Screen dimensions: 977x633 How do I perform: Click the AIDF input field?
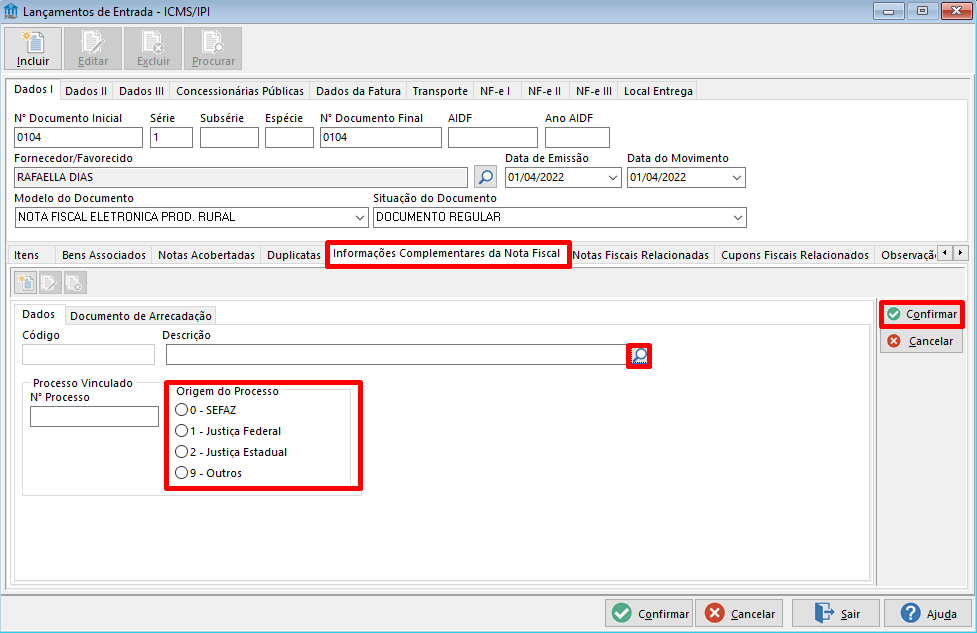tap(493, 138)
